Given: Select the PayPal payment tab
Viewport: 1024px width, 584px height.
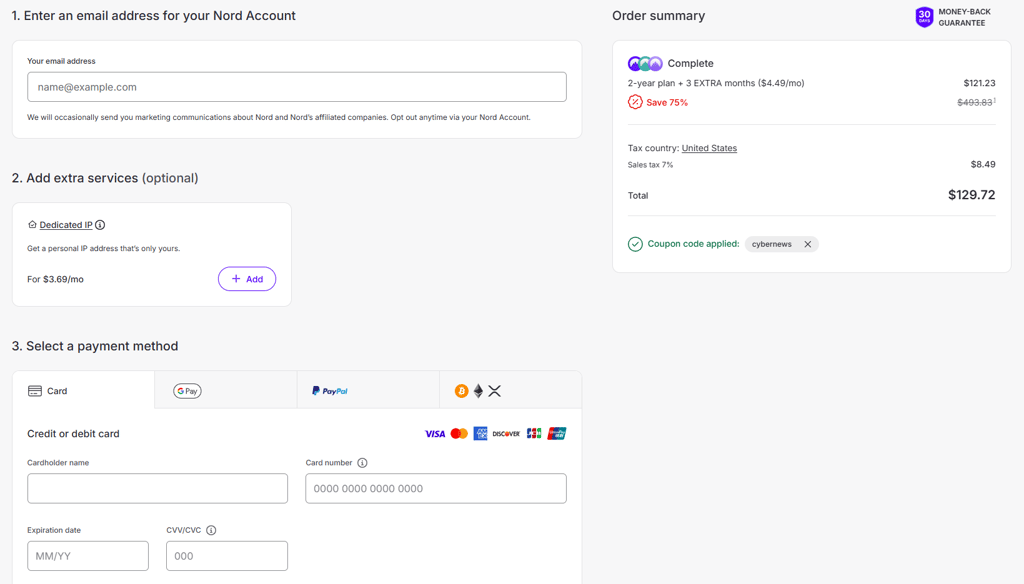Looking at the screenshot, I should (368, 391).
